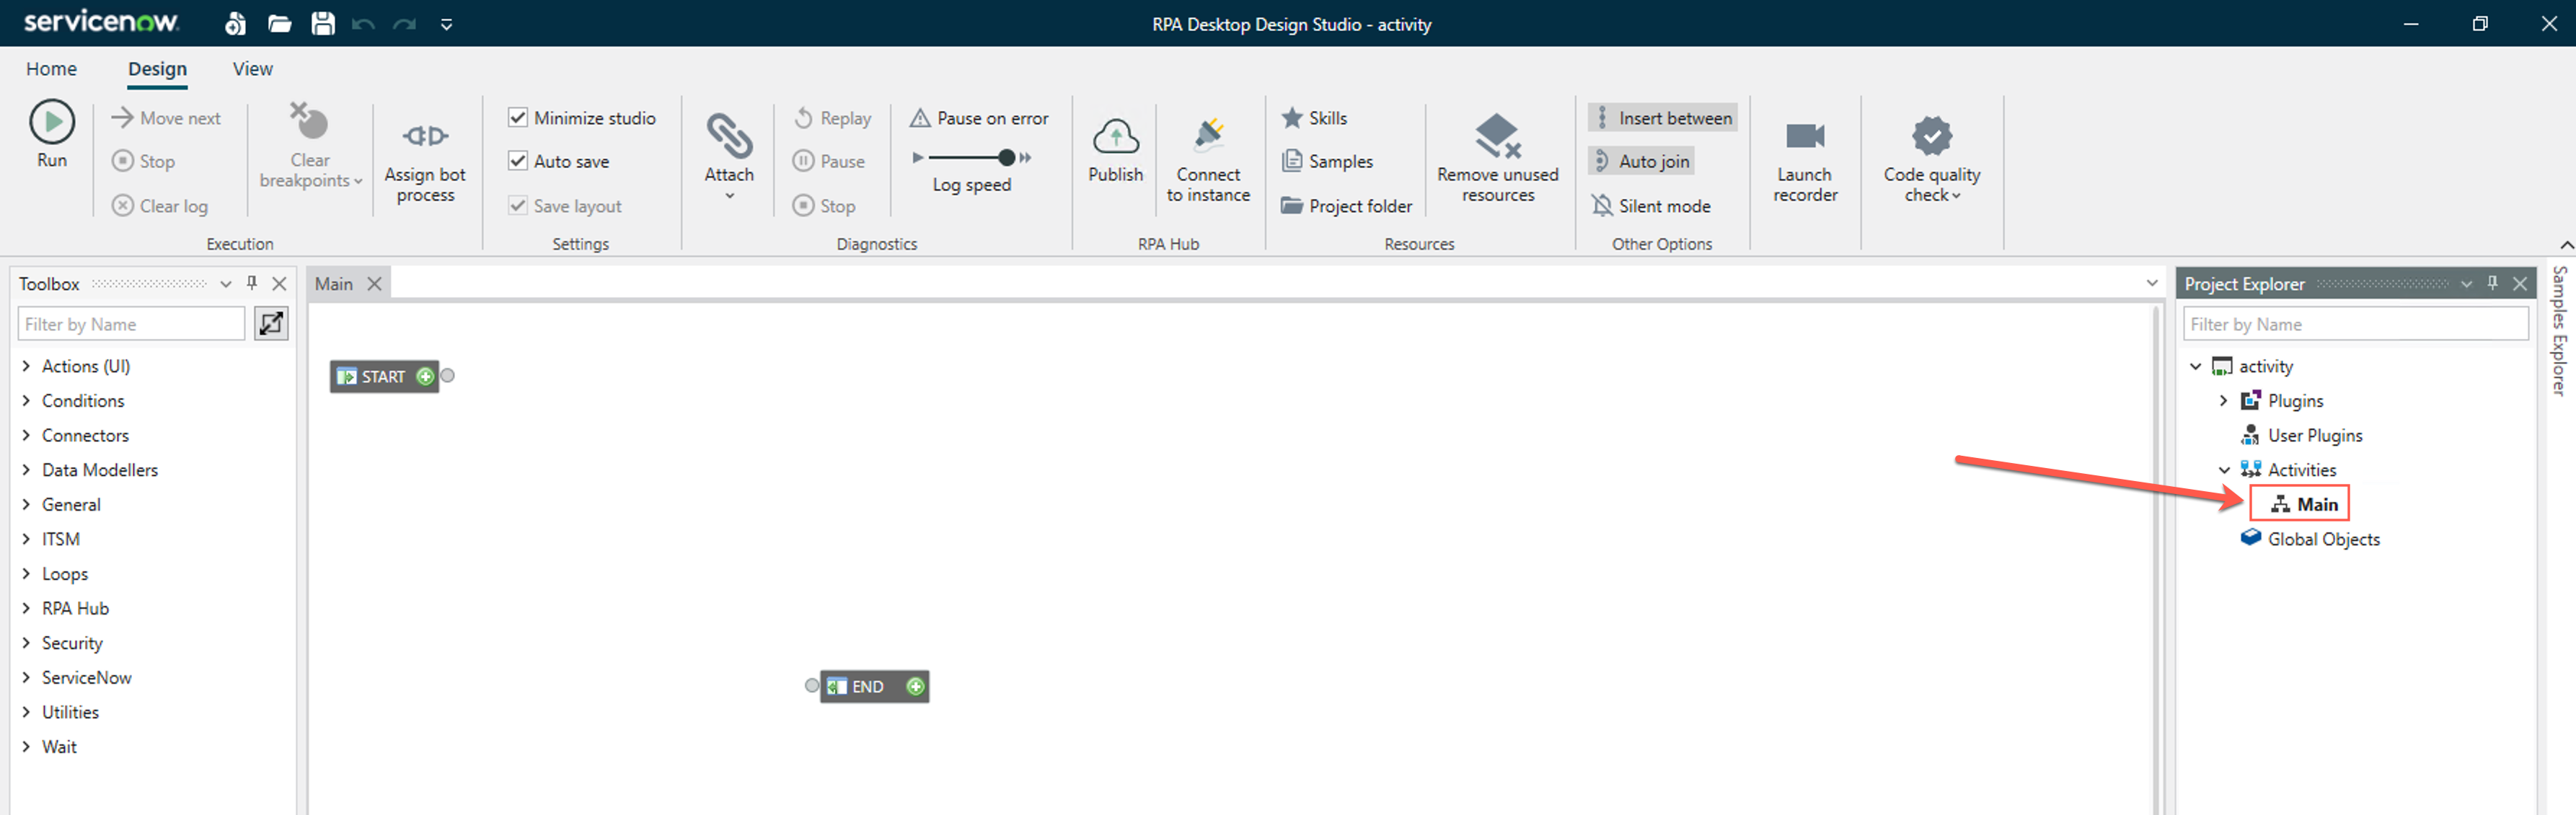Click the Toolbox Filter by Name field

click(x=131, y=324)
